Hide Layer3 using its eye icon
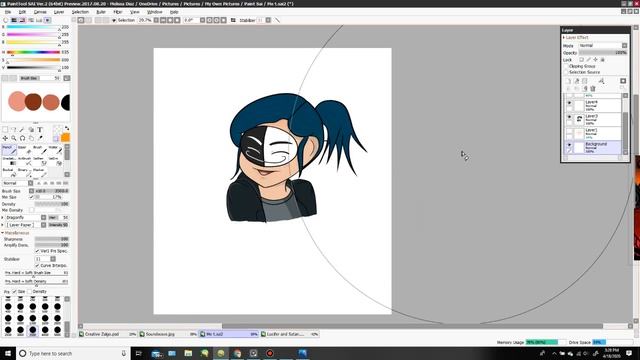The image size is (640, 360). tap(569, 117)
